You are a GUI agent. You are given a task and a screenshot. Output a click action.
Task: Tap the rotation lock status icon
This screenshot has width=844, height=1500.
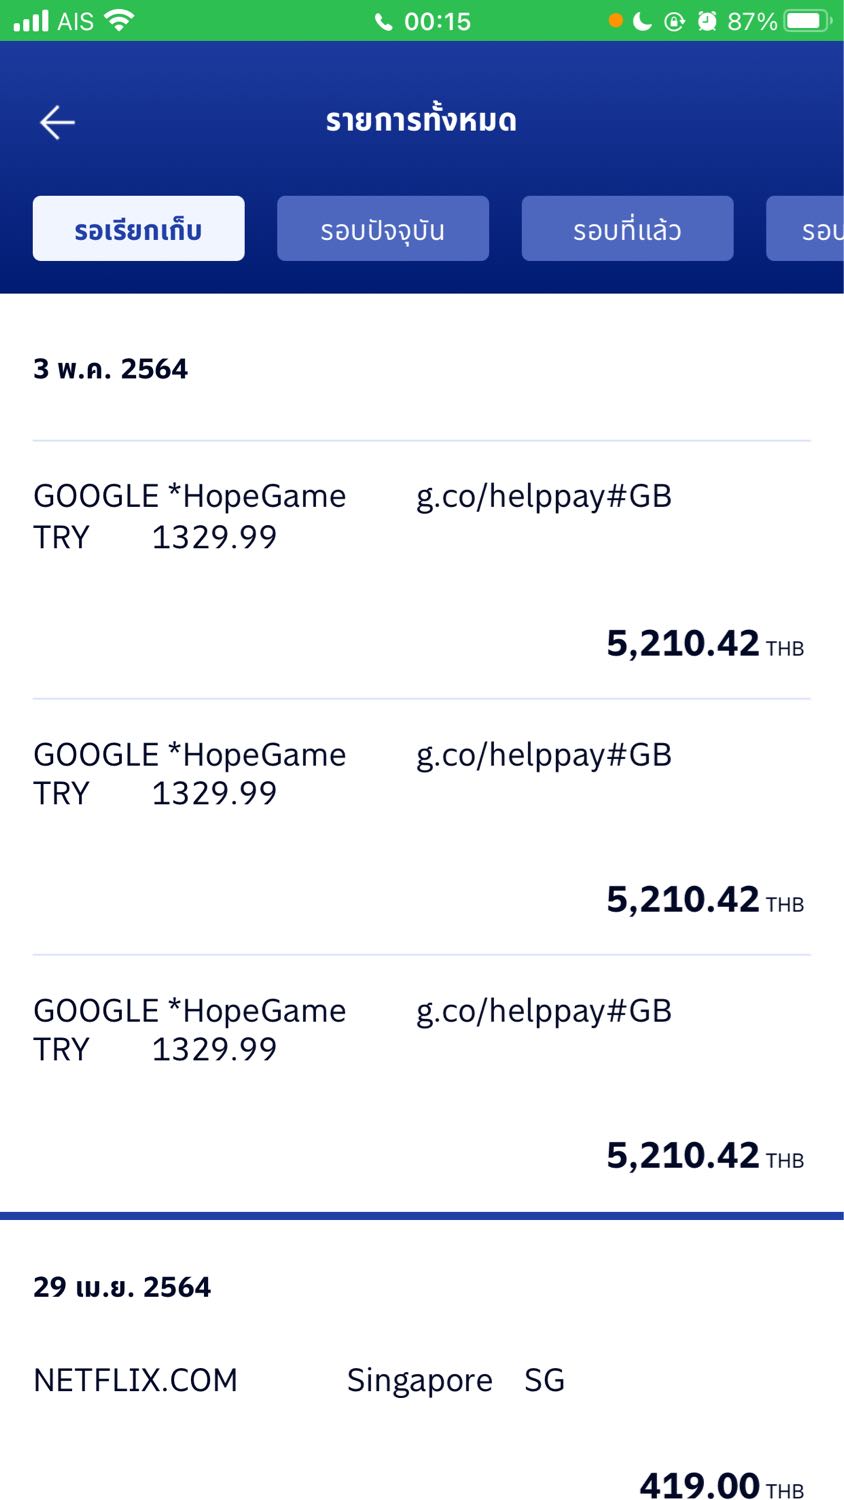(675, 21)
